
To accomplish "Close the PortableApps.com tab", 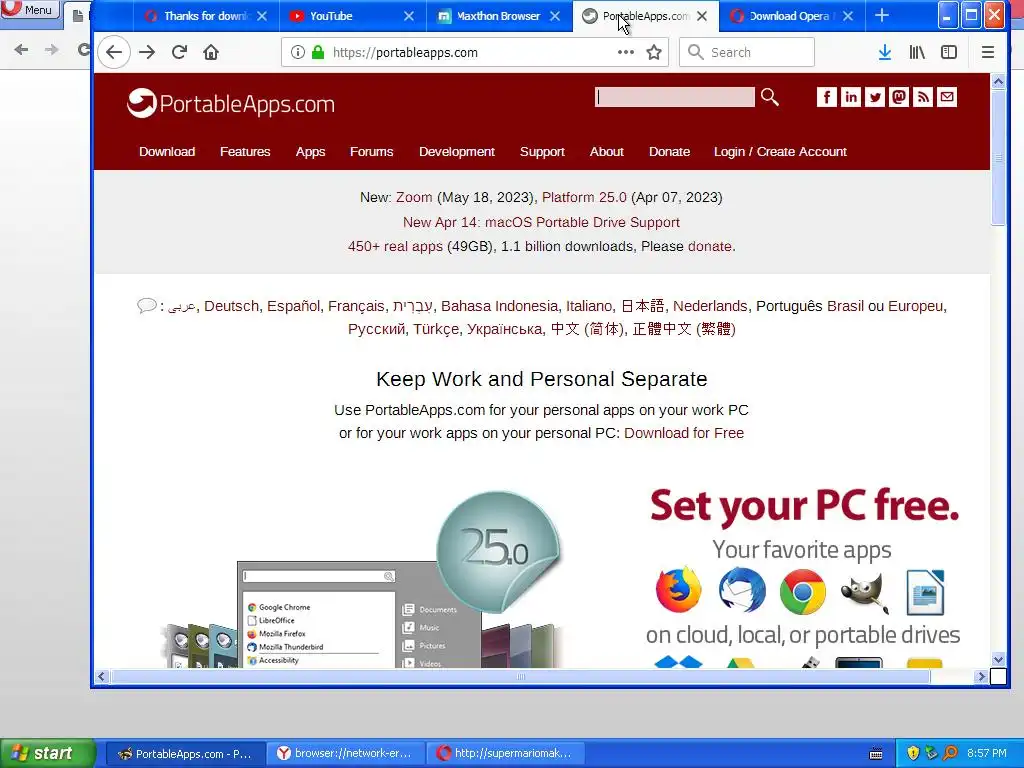I will (x=702, y=16).
